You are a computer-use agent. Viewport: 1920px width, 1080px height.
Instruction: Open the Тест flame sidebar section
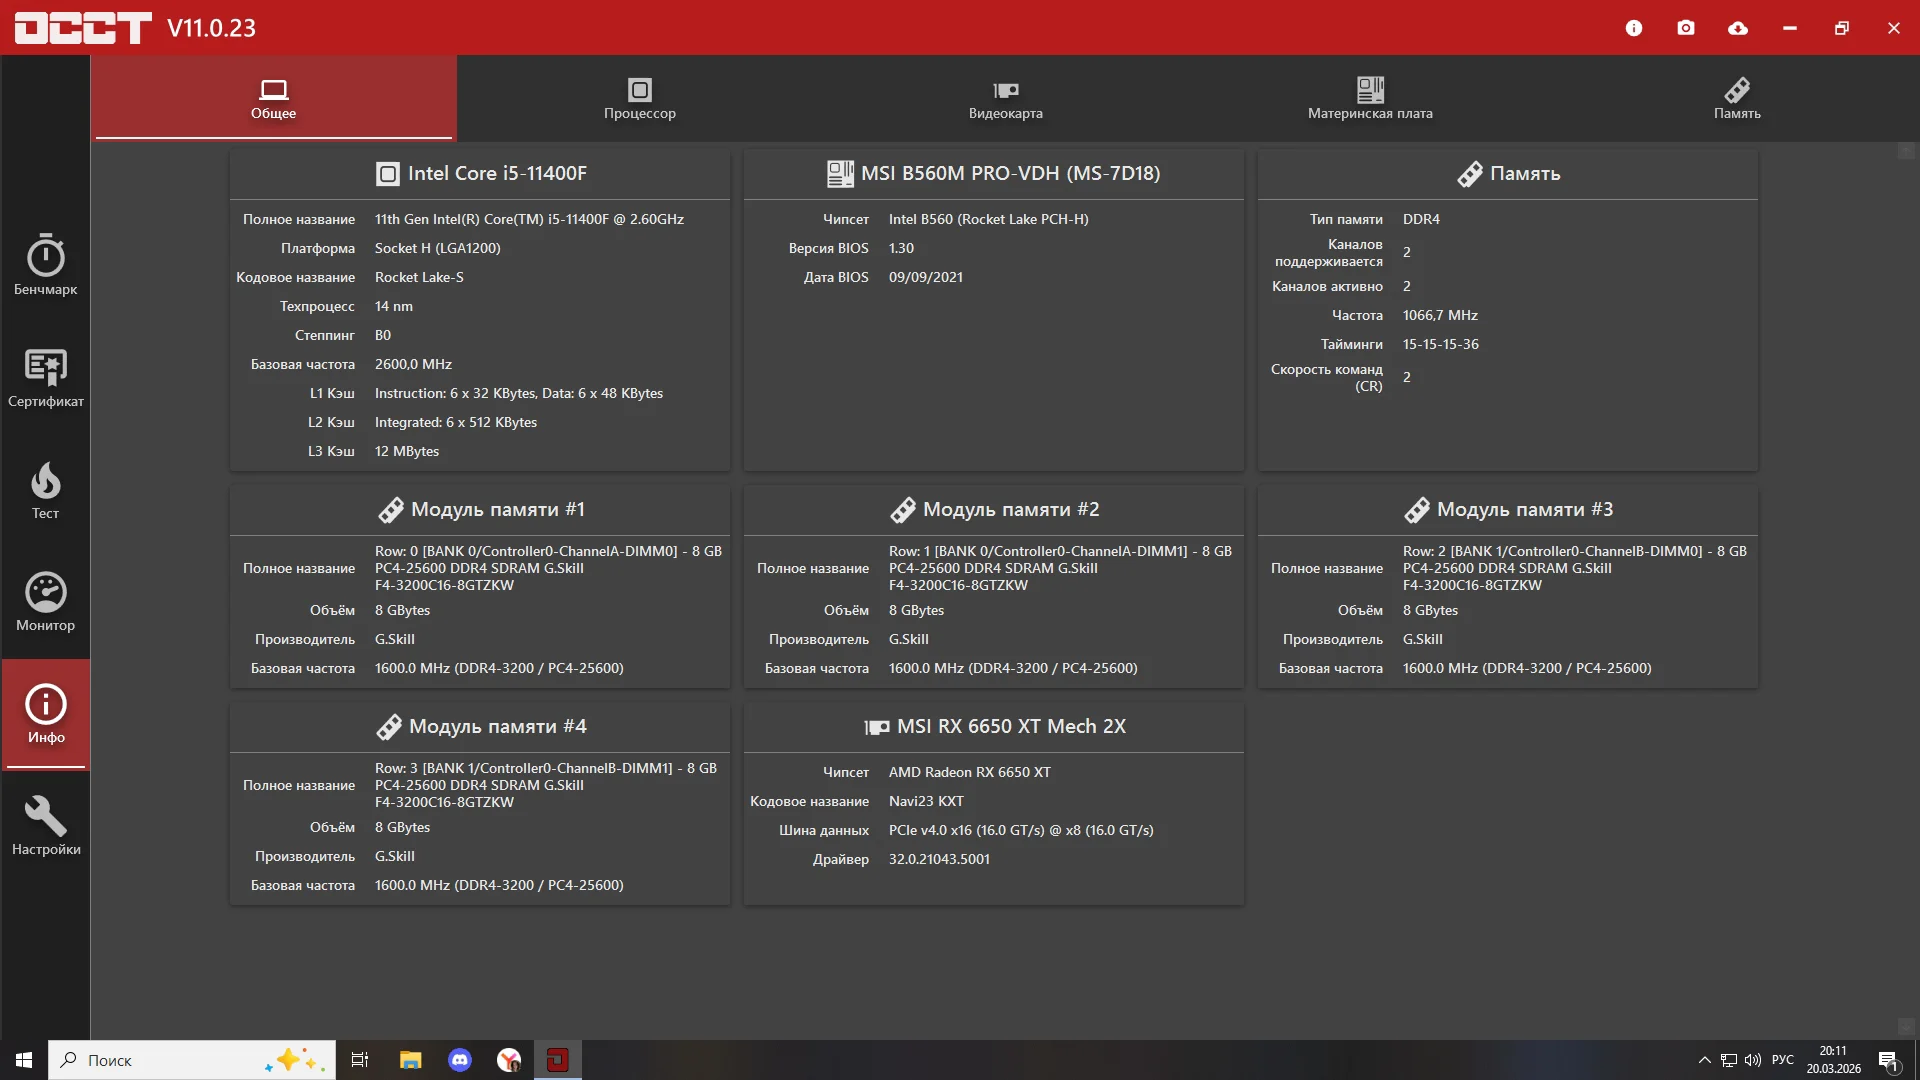(45, 490)
